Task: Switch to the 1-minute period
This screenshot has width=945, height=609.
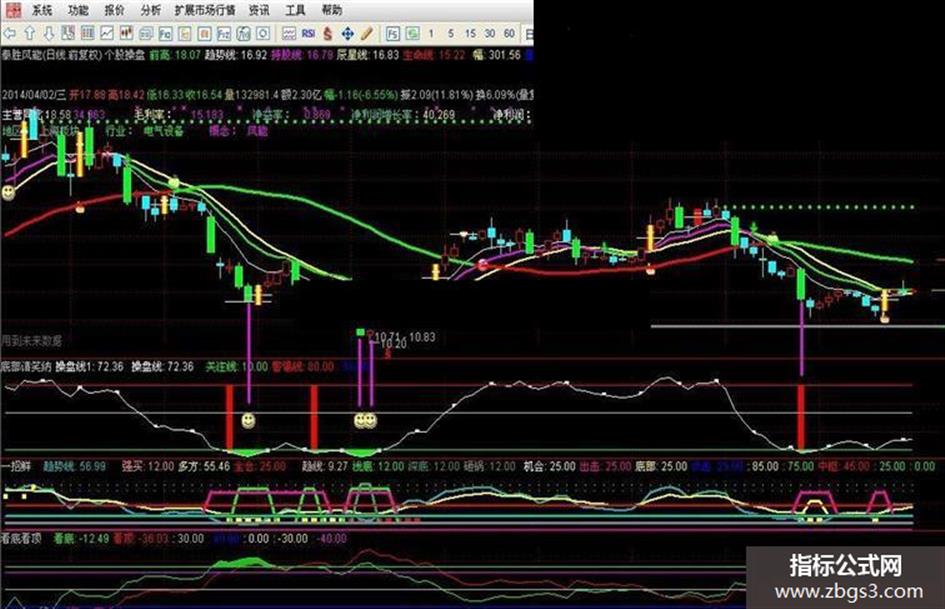Action: 431,34
